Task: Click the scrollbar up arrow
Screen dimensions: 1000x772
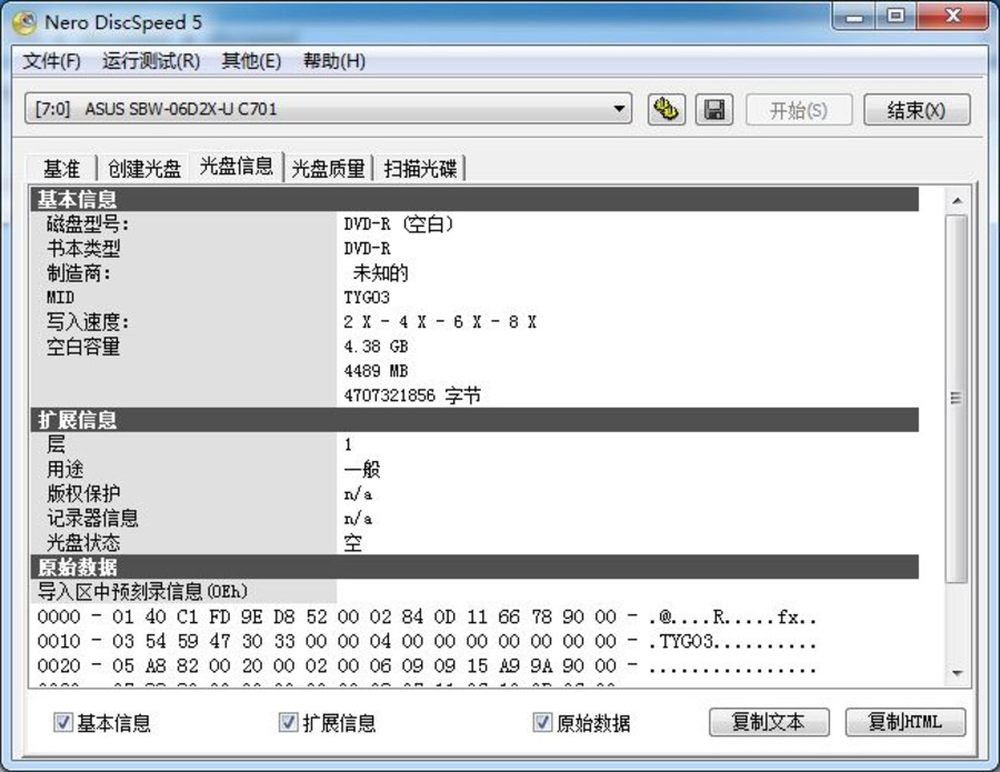Action: (957, 201)
